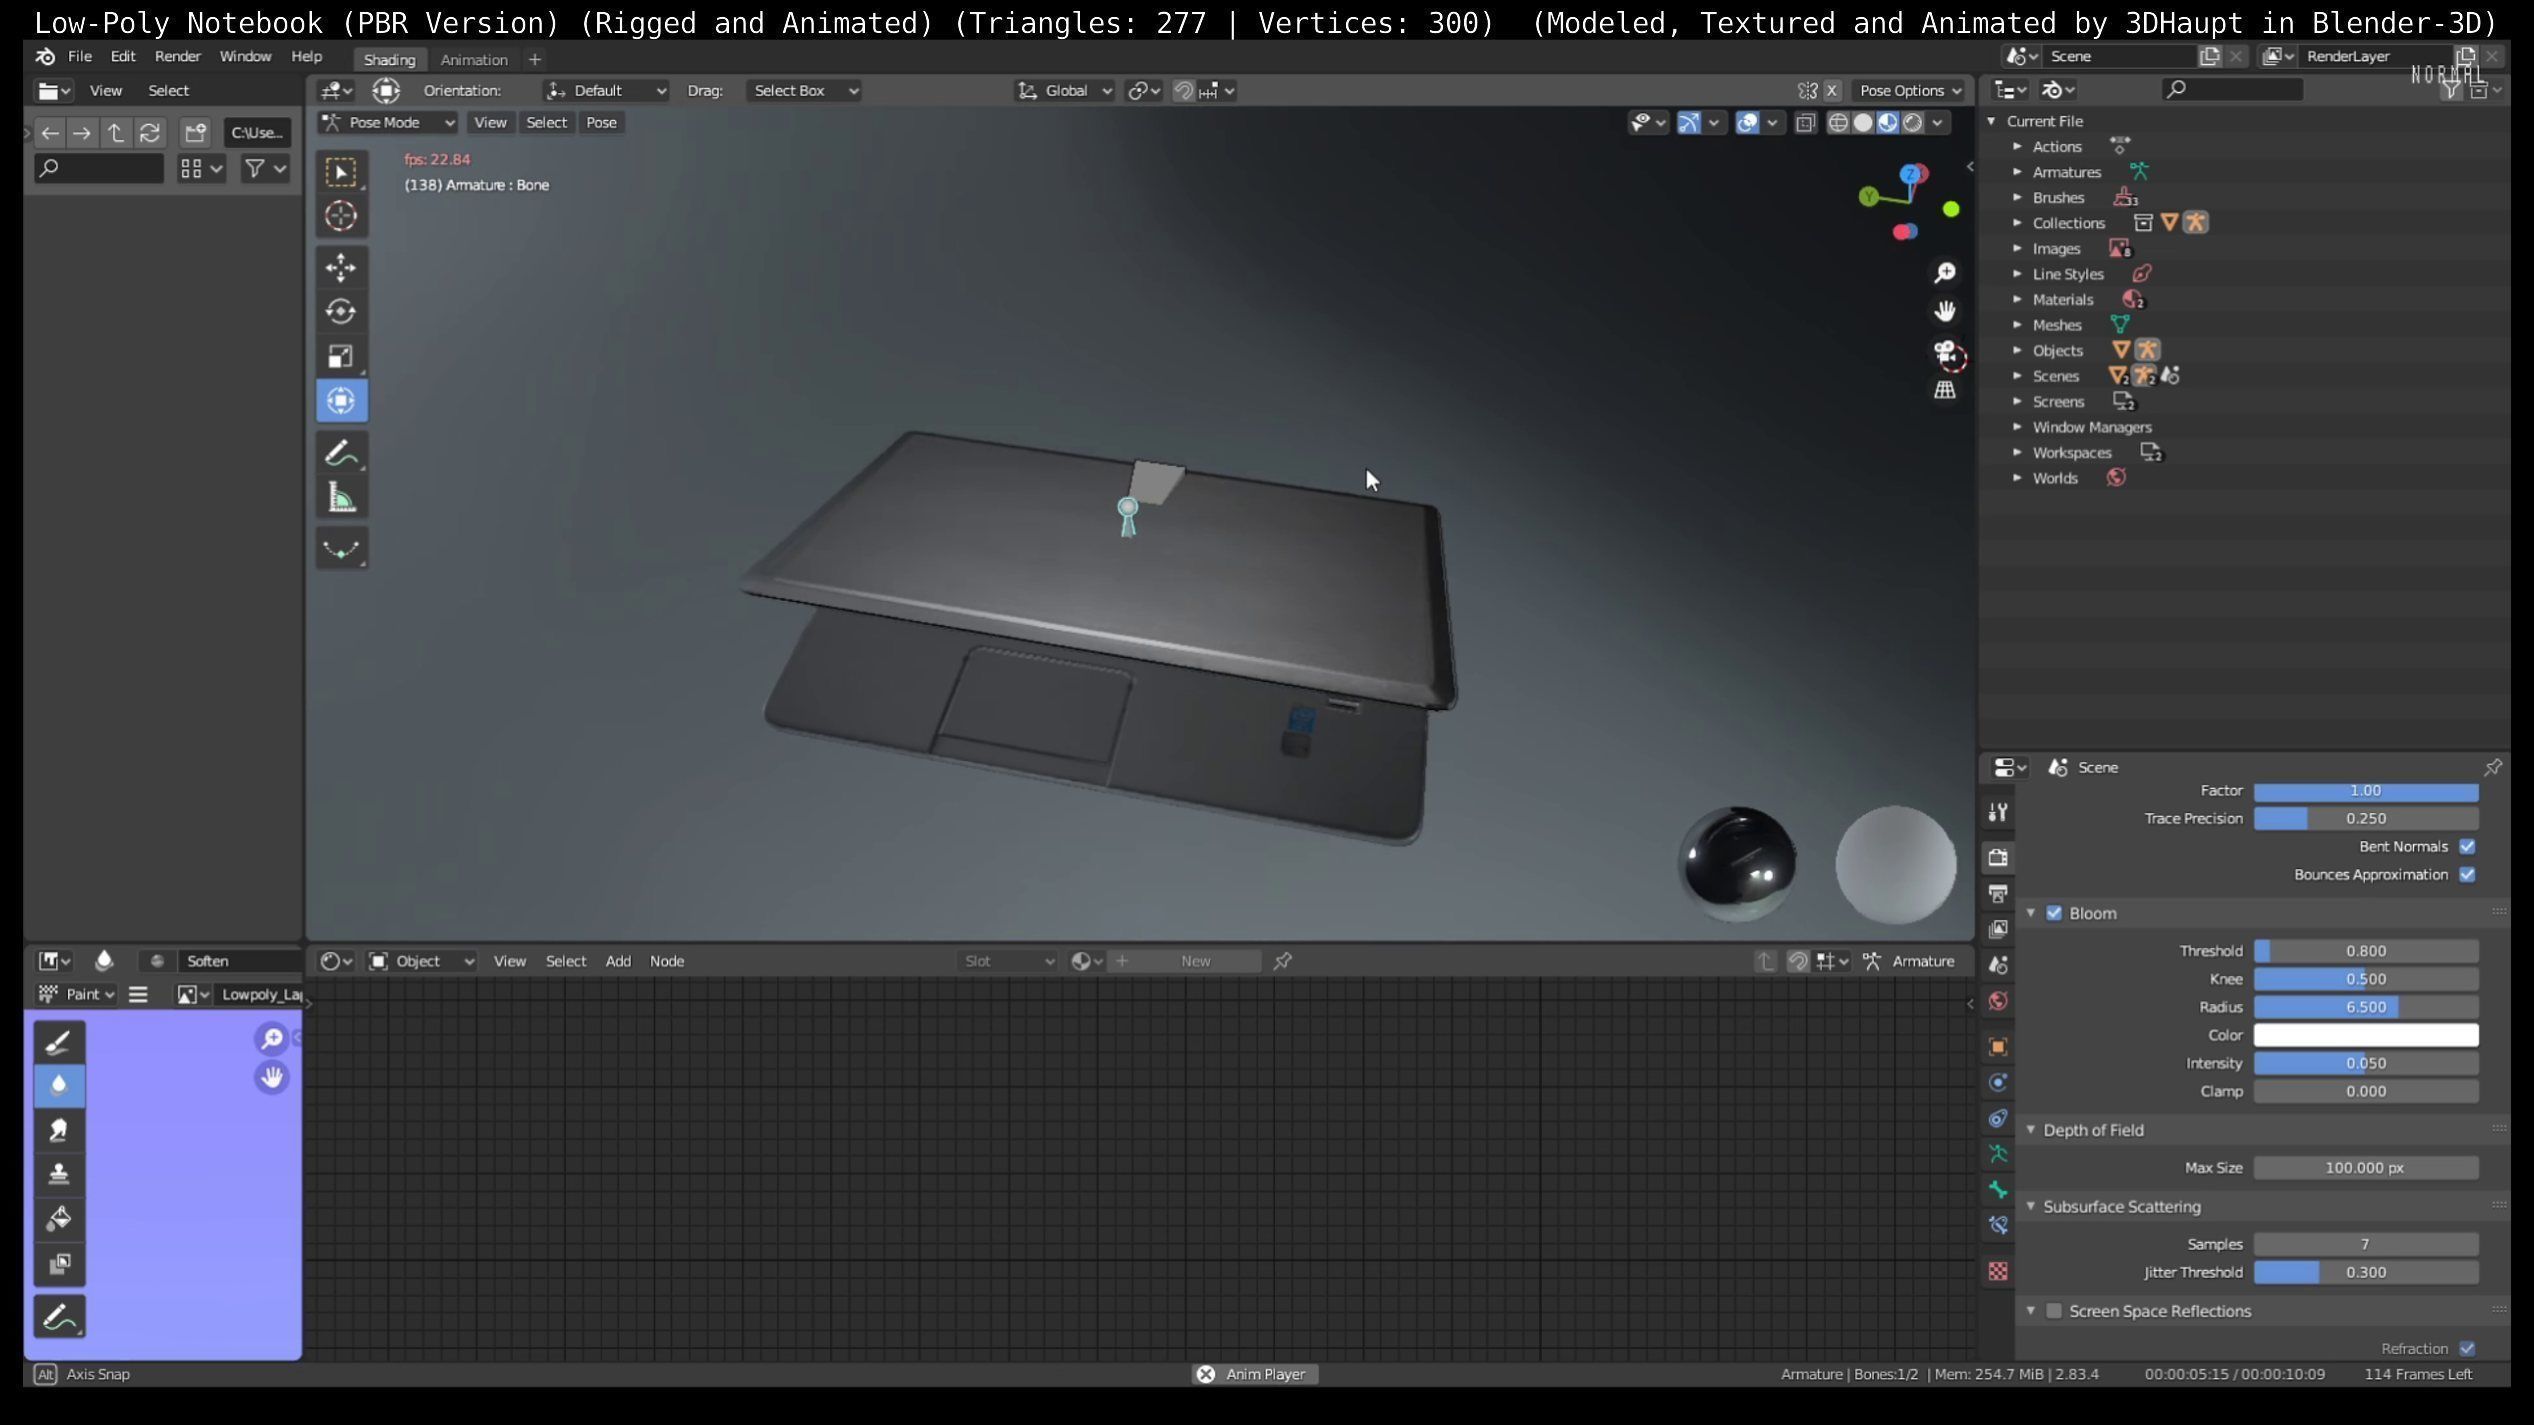
Task: Click the 3D Cursor tool
Action: pyautogui.click(x=340, y=216)
